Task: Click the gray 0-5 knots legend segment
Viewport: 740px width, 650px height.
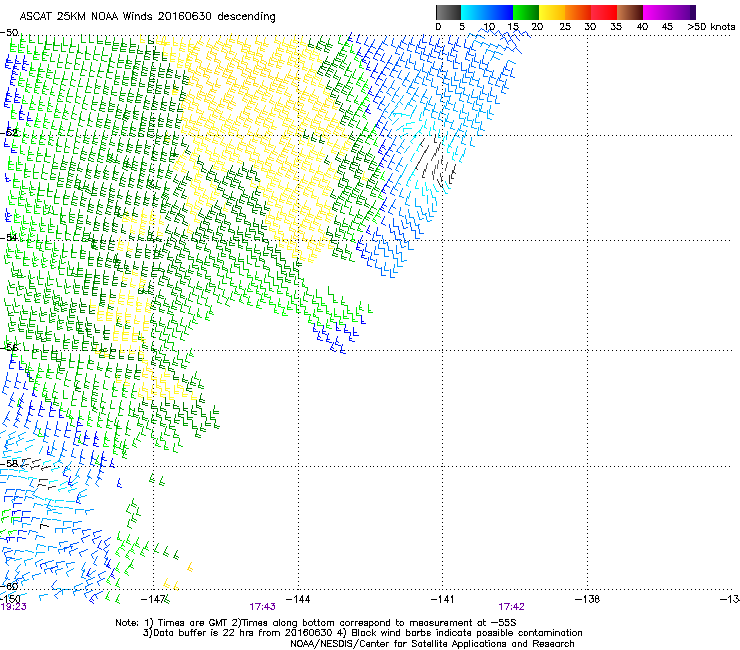Action: click(x=448, y=12)
